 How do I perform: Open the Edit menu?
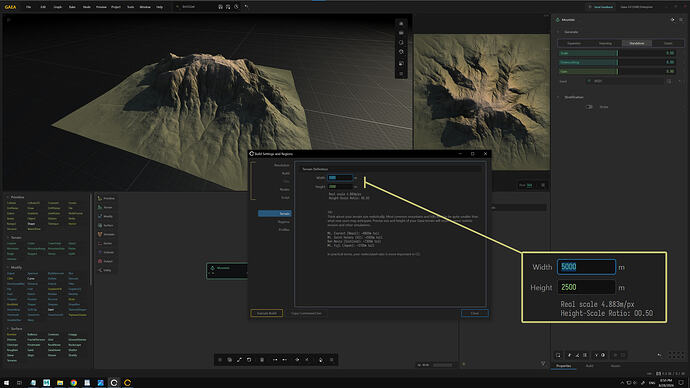43,7
